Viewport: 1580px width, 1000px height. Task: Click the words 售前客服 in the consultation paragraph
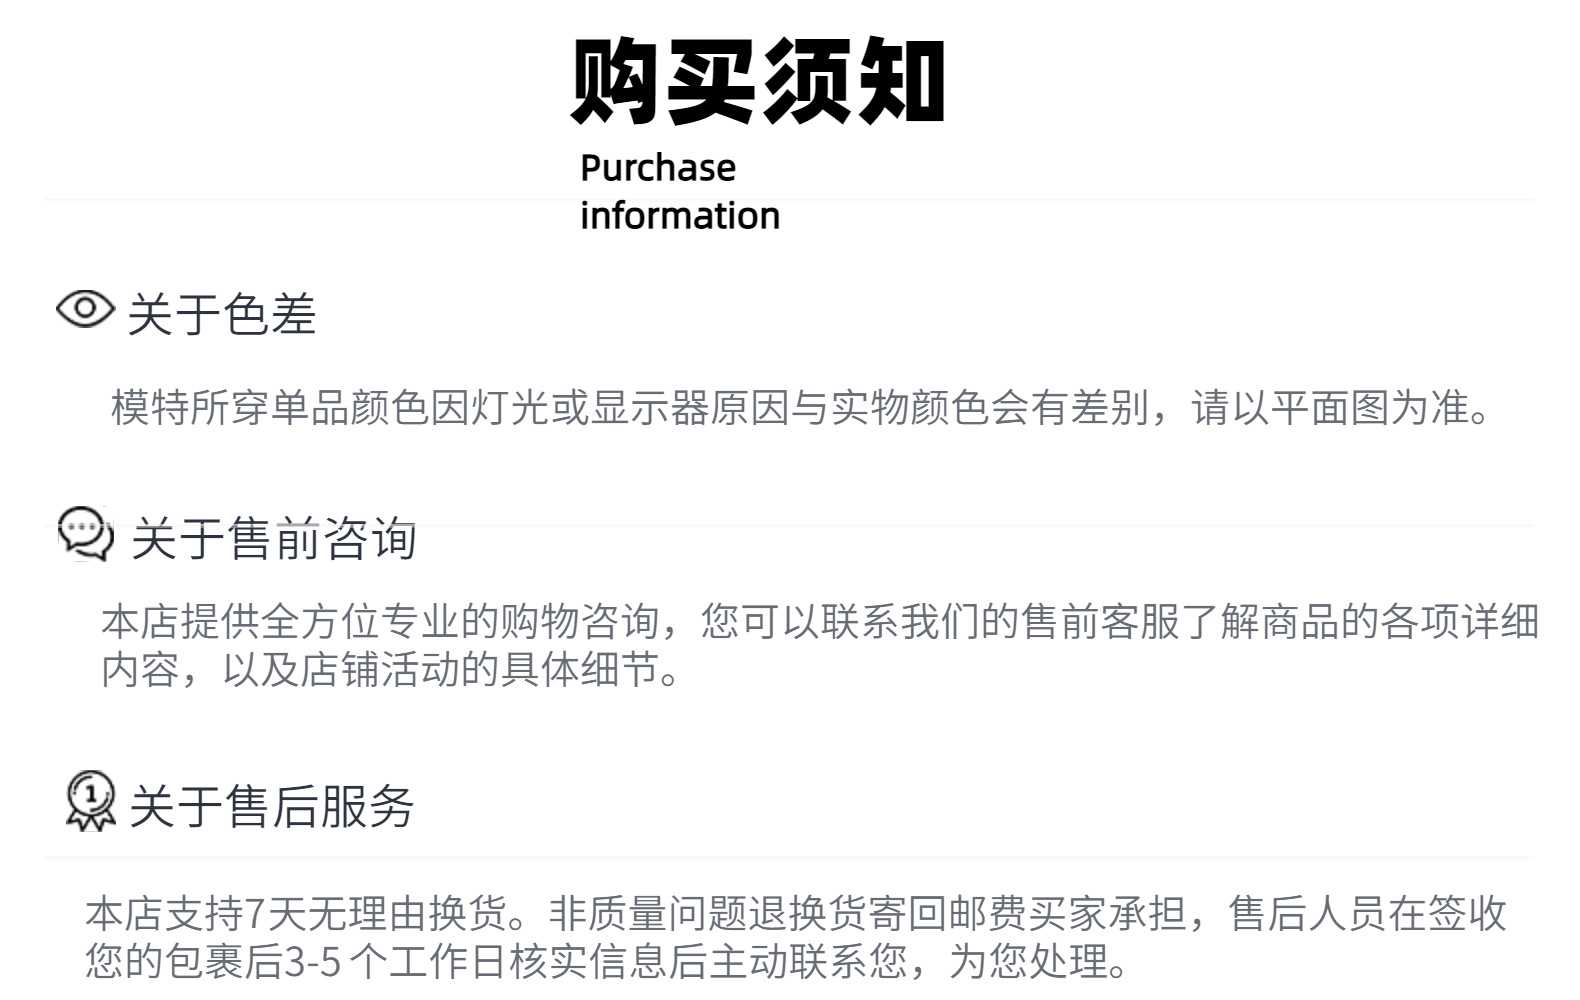(1100, 622)
